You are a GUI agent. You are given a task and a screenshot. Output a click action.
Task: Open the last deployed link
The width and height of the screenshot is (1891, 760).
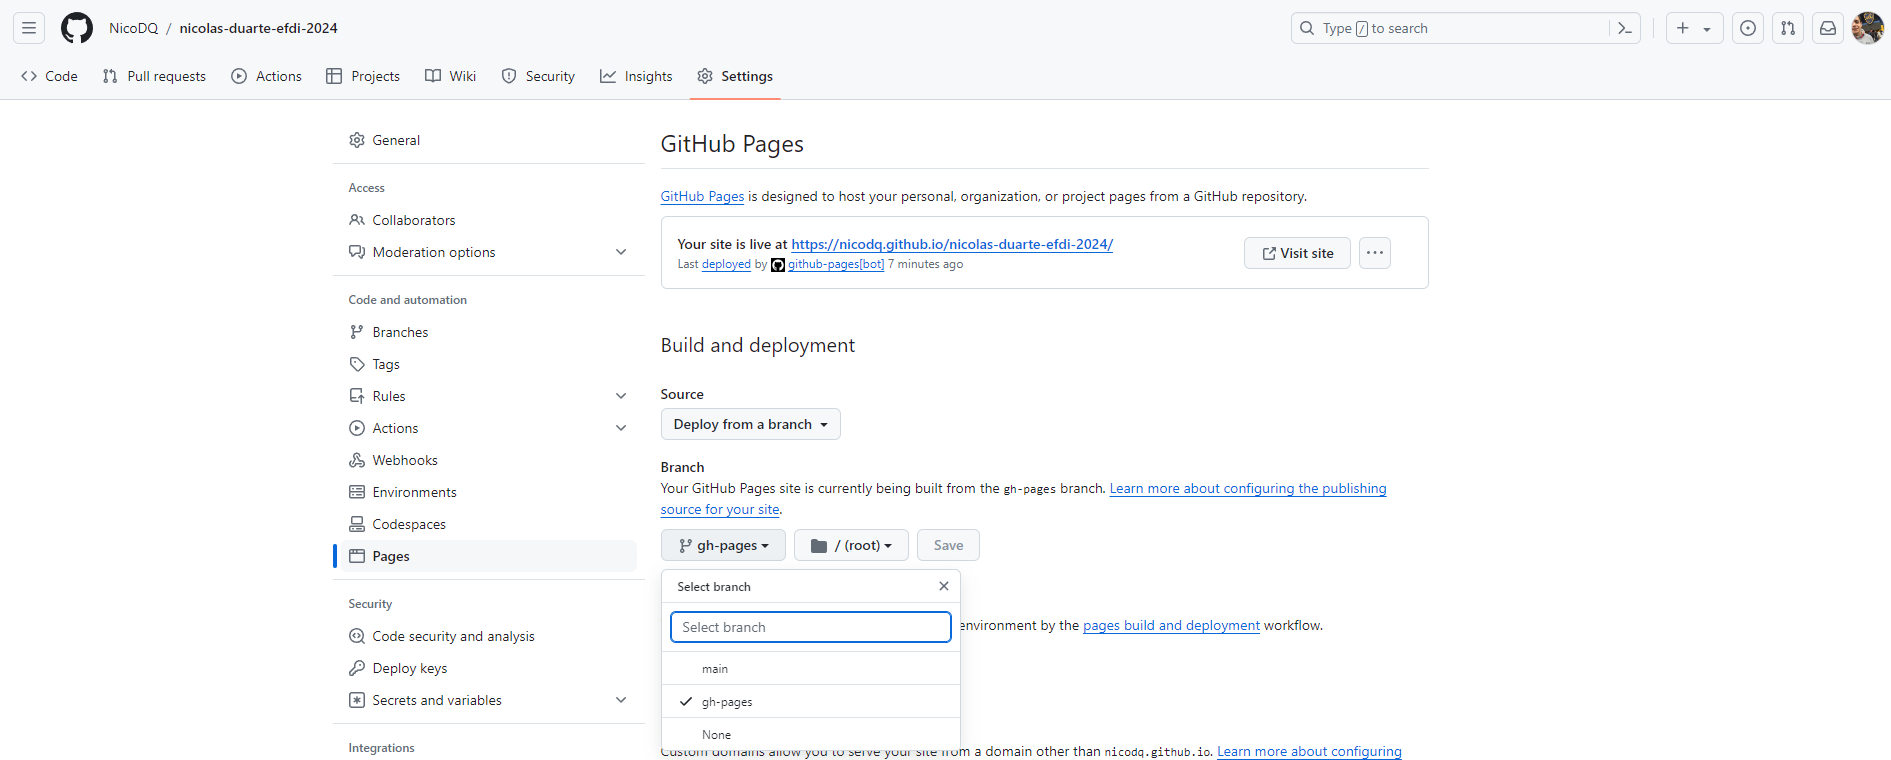[726, 264]
